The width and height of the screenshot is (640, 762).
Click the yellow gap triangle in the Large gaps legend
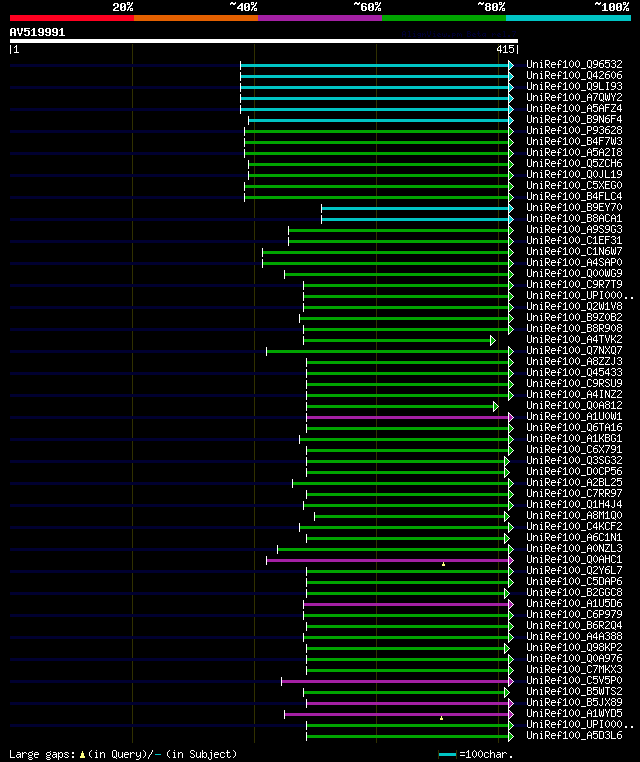(82, 755)
